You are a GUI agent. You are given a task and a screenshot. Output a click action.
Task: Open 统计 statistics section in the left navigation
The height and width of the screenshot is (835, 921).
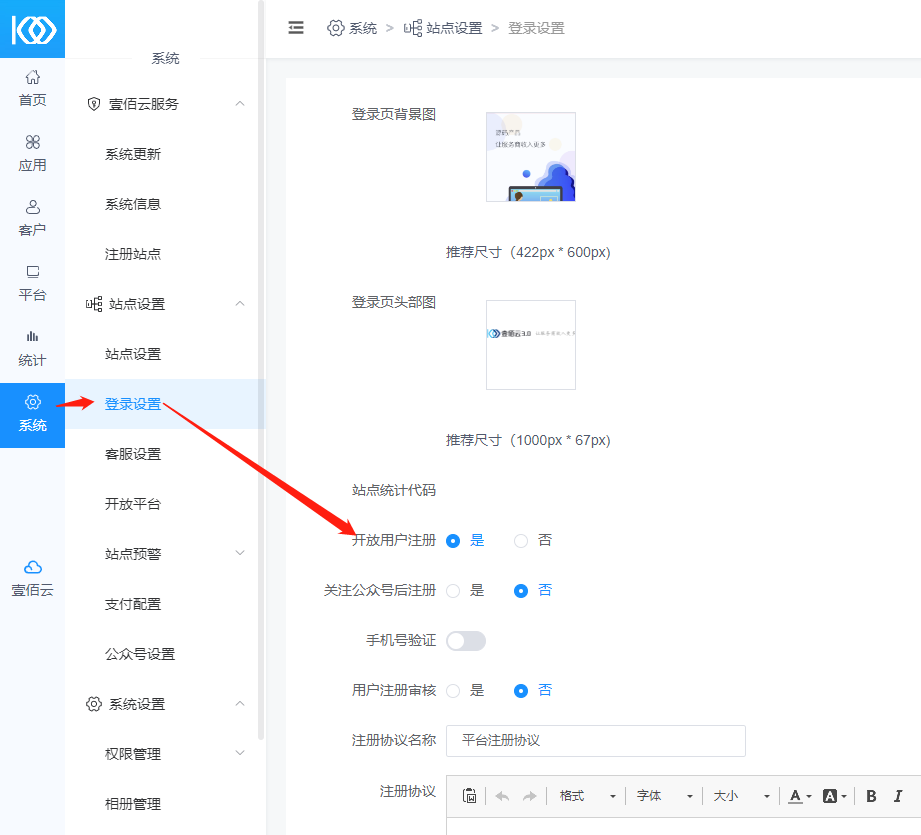point(32,349)
